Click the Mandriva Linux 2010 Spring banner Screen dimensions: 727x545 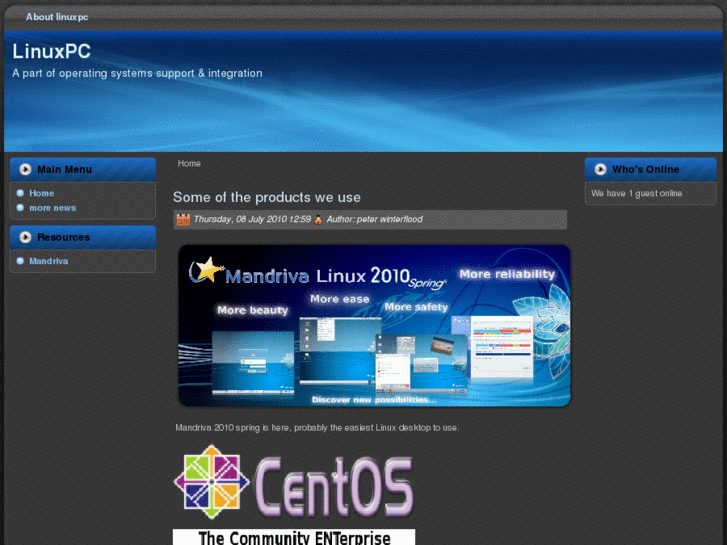click(x=374, y=326)
